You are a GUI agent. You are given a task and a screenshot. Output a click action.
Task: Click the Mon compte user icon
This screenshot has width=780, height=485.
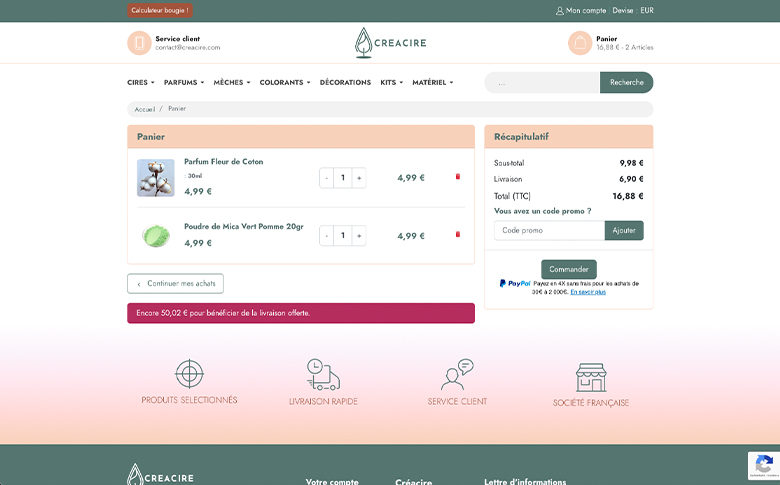click(560, 10)
